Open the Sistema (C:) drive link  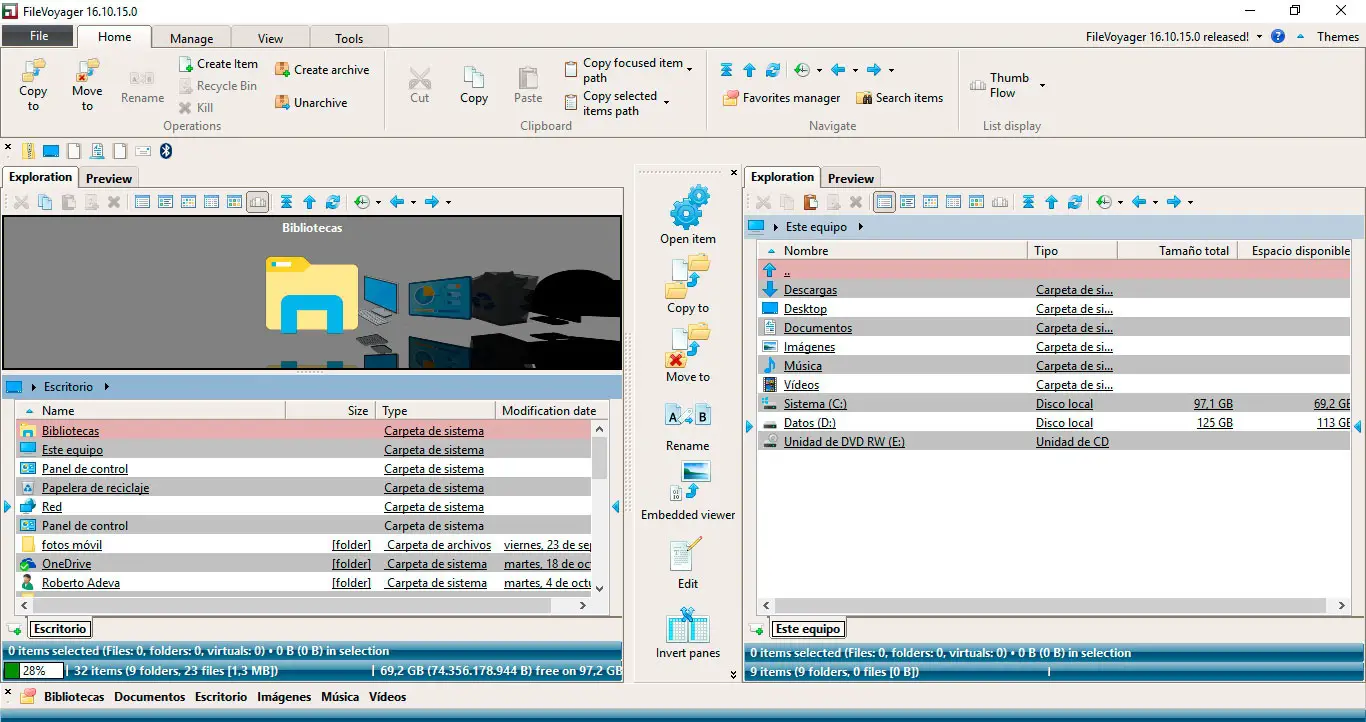[815, 404]
